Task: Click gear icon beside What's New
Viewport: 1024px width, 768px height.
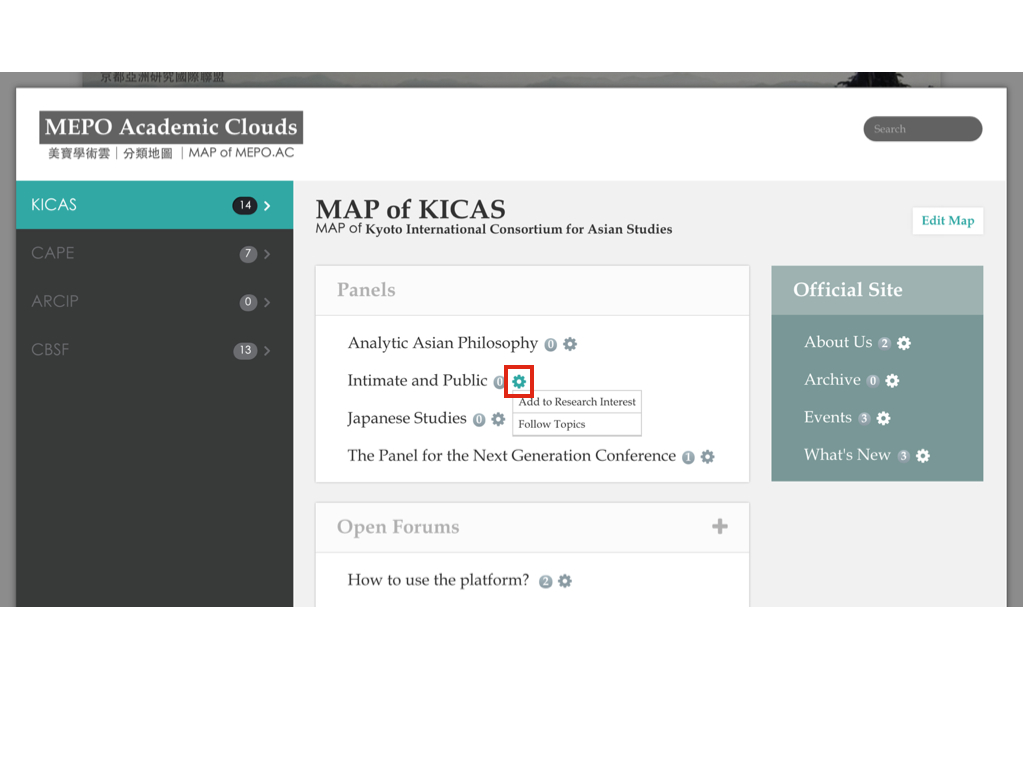Action: [923, 456]
